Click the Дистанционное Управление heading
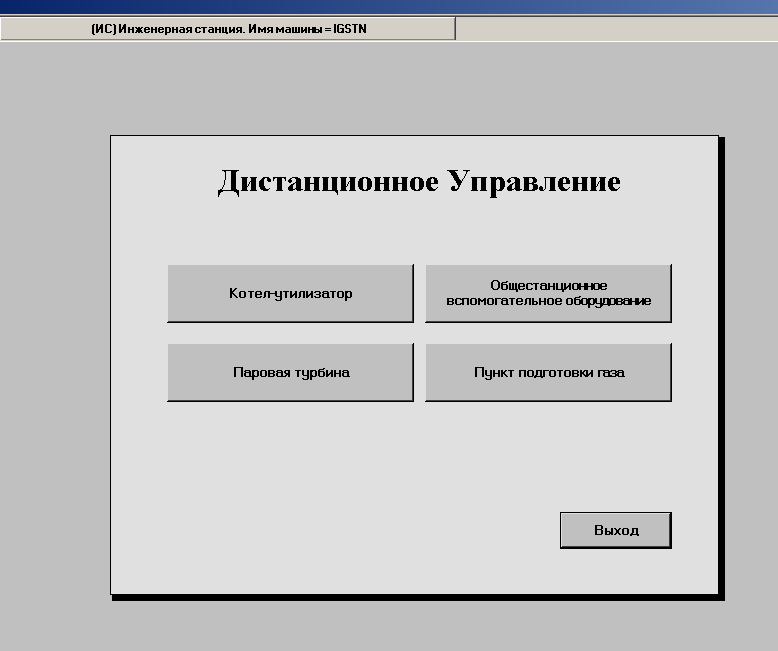This screenshot has height=651, width=778. 419,182
